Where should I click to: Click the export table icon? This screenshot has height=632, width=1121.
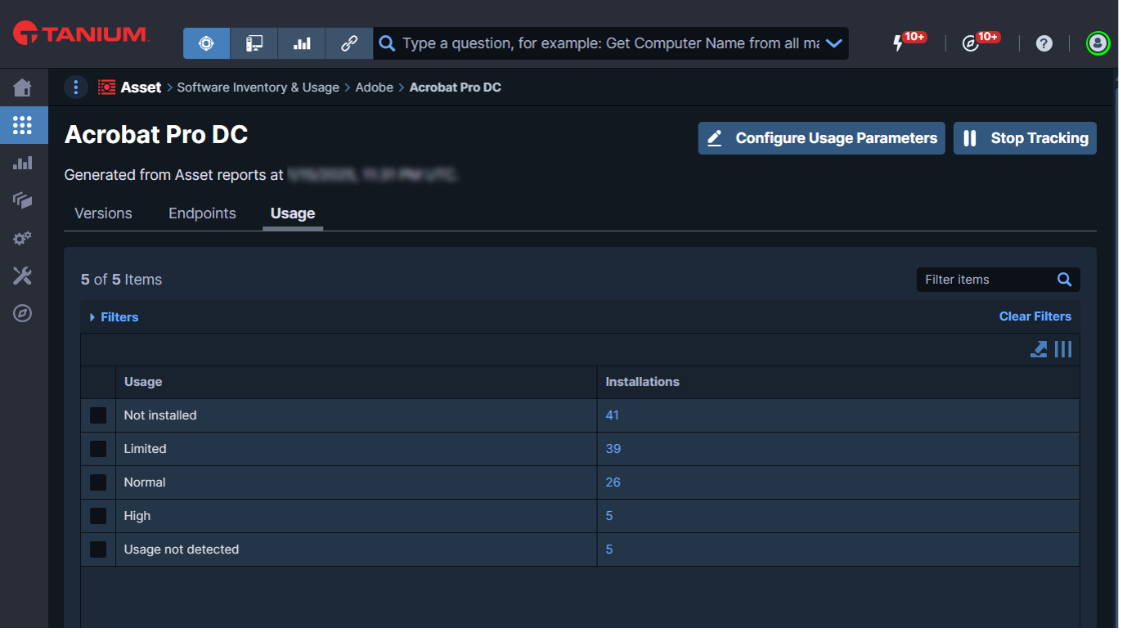(x=1038, y=349)
